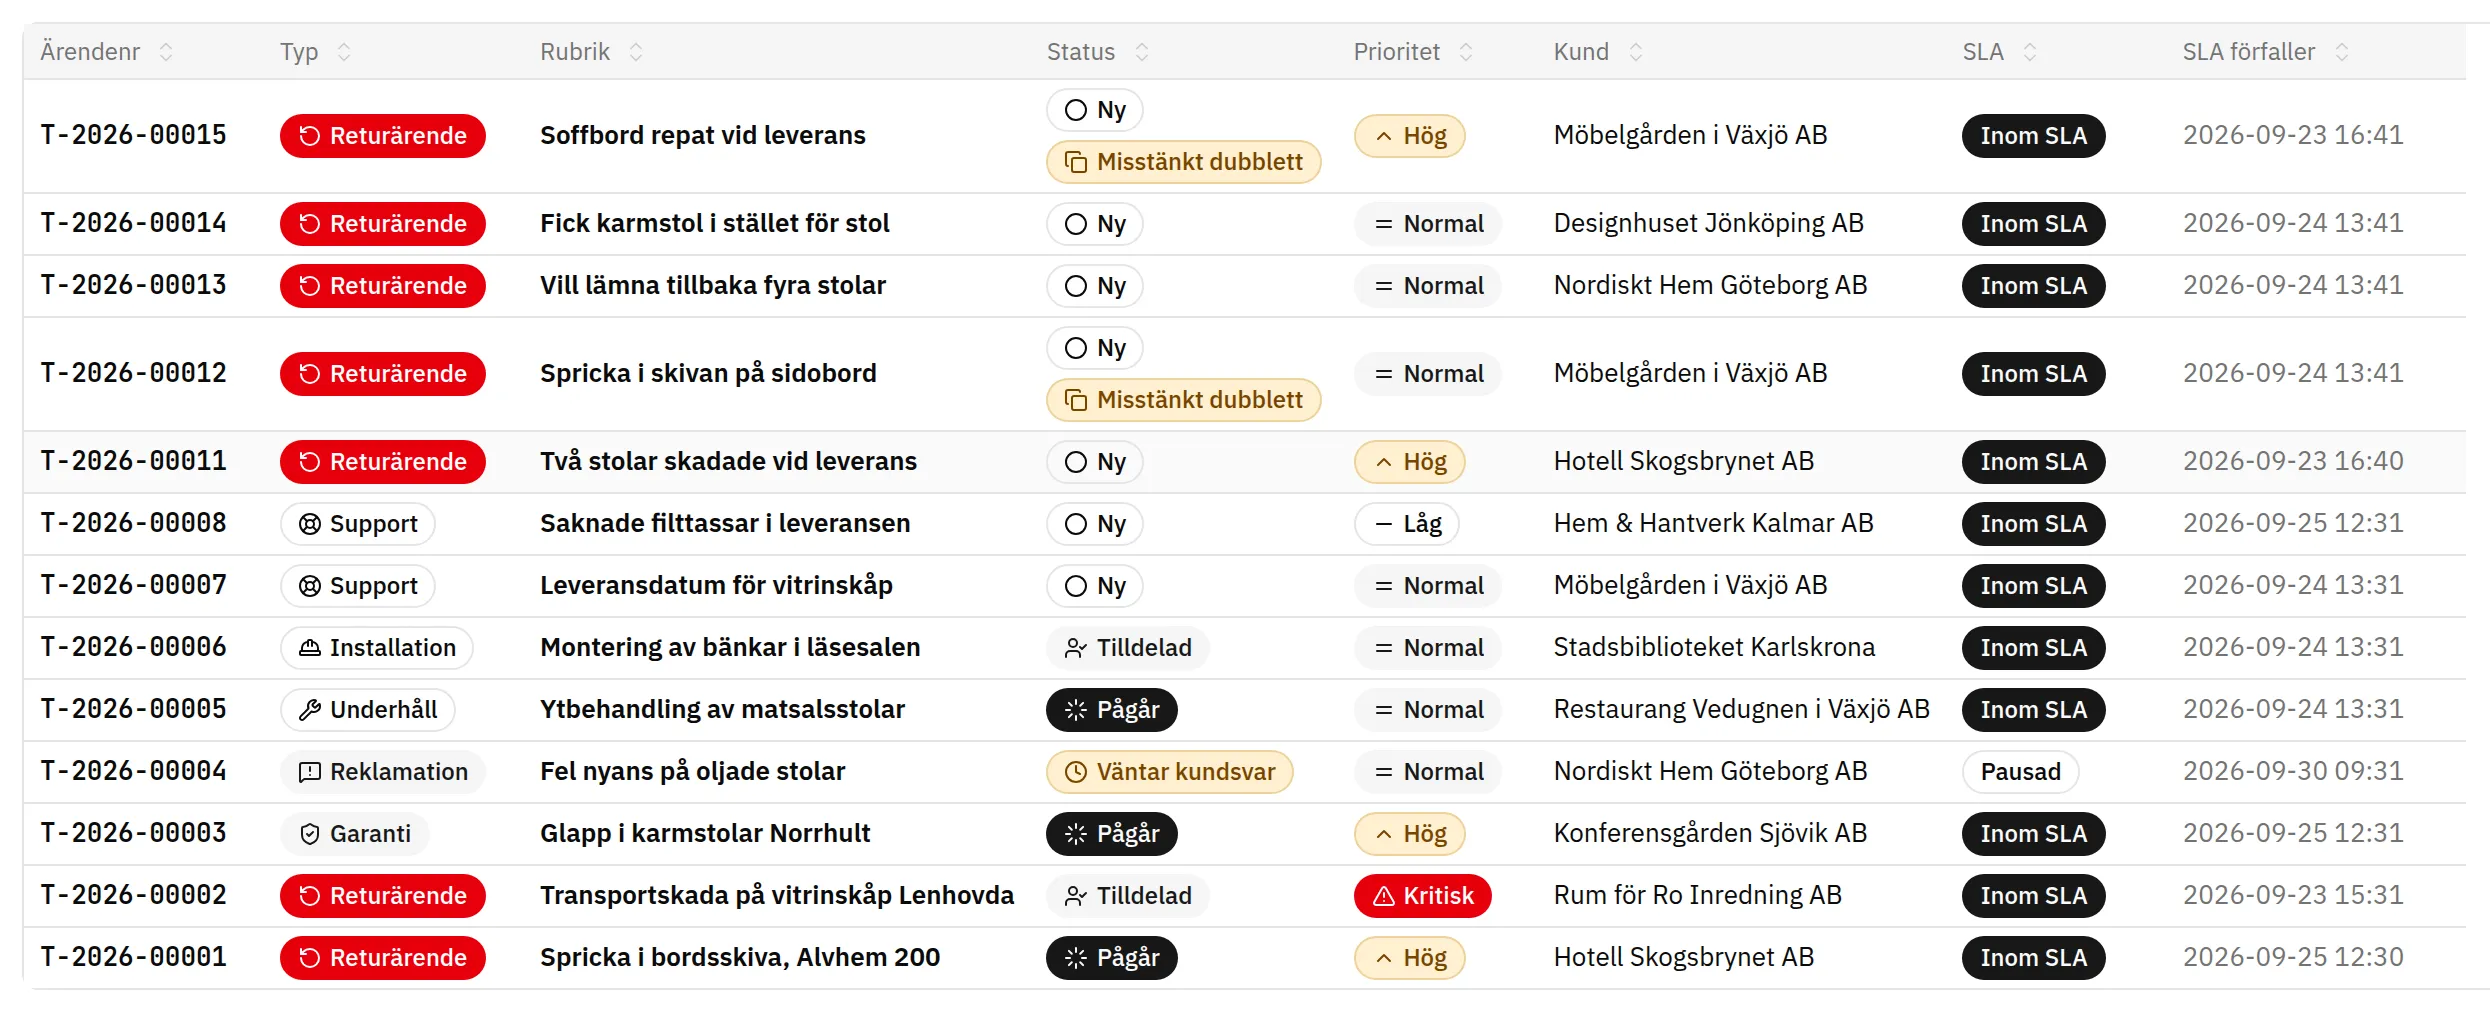Open ticket T-2026-00015
The height and width of the screenshot is (1012, 2490).
click(134, 136)
